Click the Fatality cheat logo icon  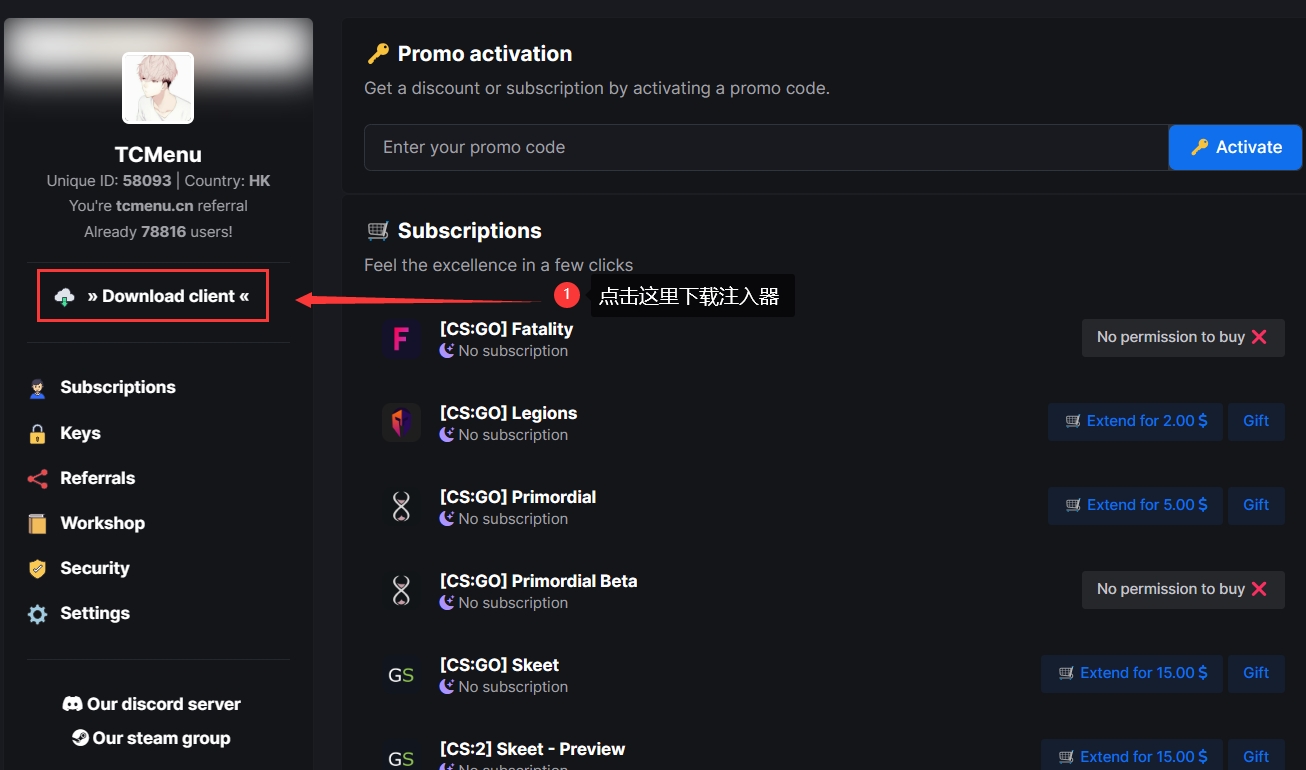pos(401,339)
